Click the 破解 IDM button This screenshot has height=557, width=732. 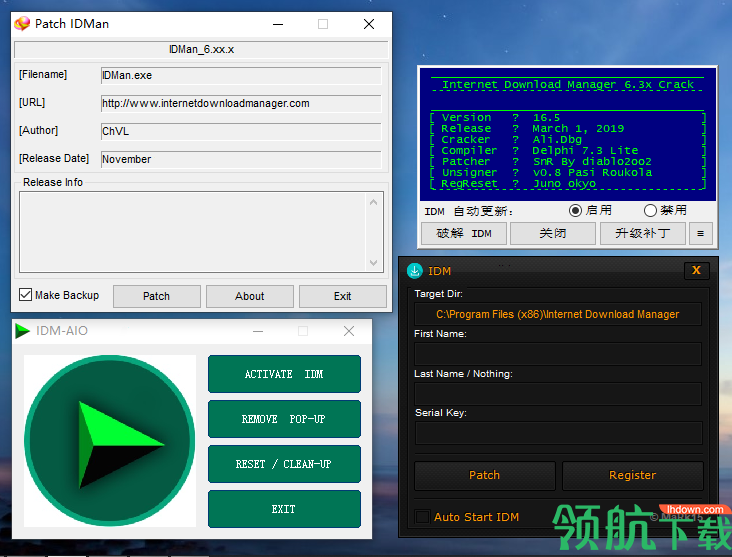click(464, 233)
